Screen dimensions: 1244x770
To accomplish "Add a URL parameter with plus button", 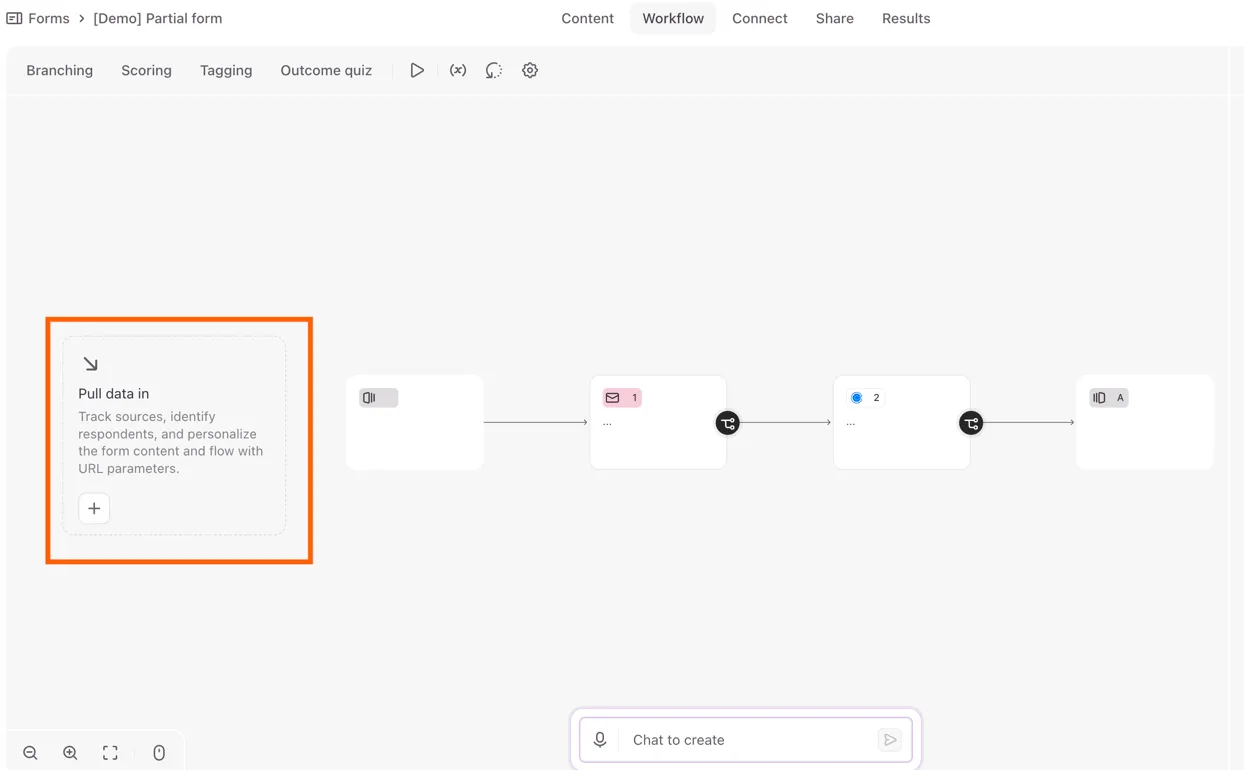I will coord(94,508).
